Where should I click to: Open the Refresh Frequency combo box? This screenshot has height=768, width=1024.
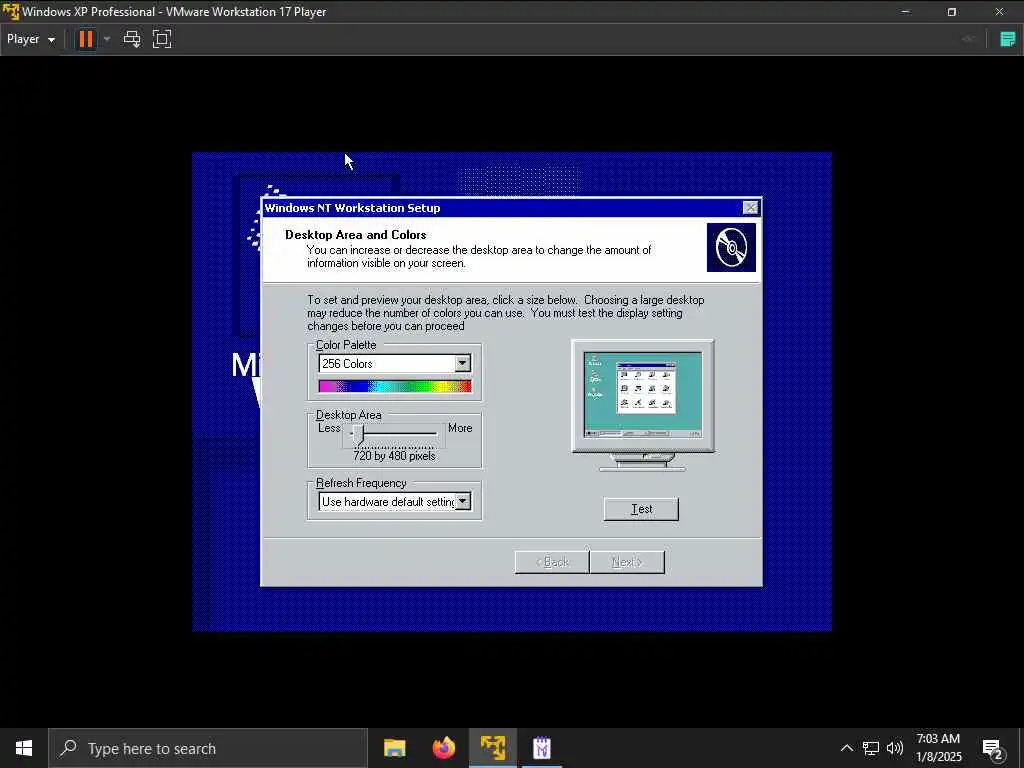(394, 502)
